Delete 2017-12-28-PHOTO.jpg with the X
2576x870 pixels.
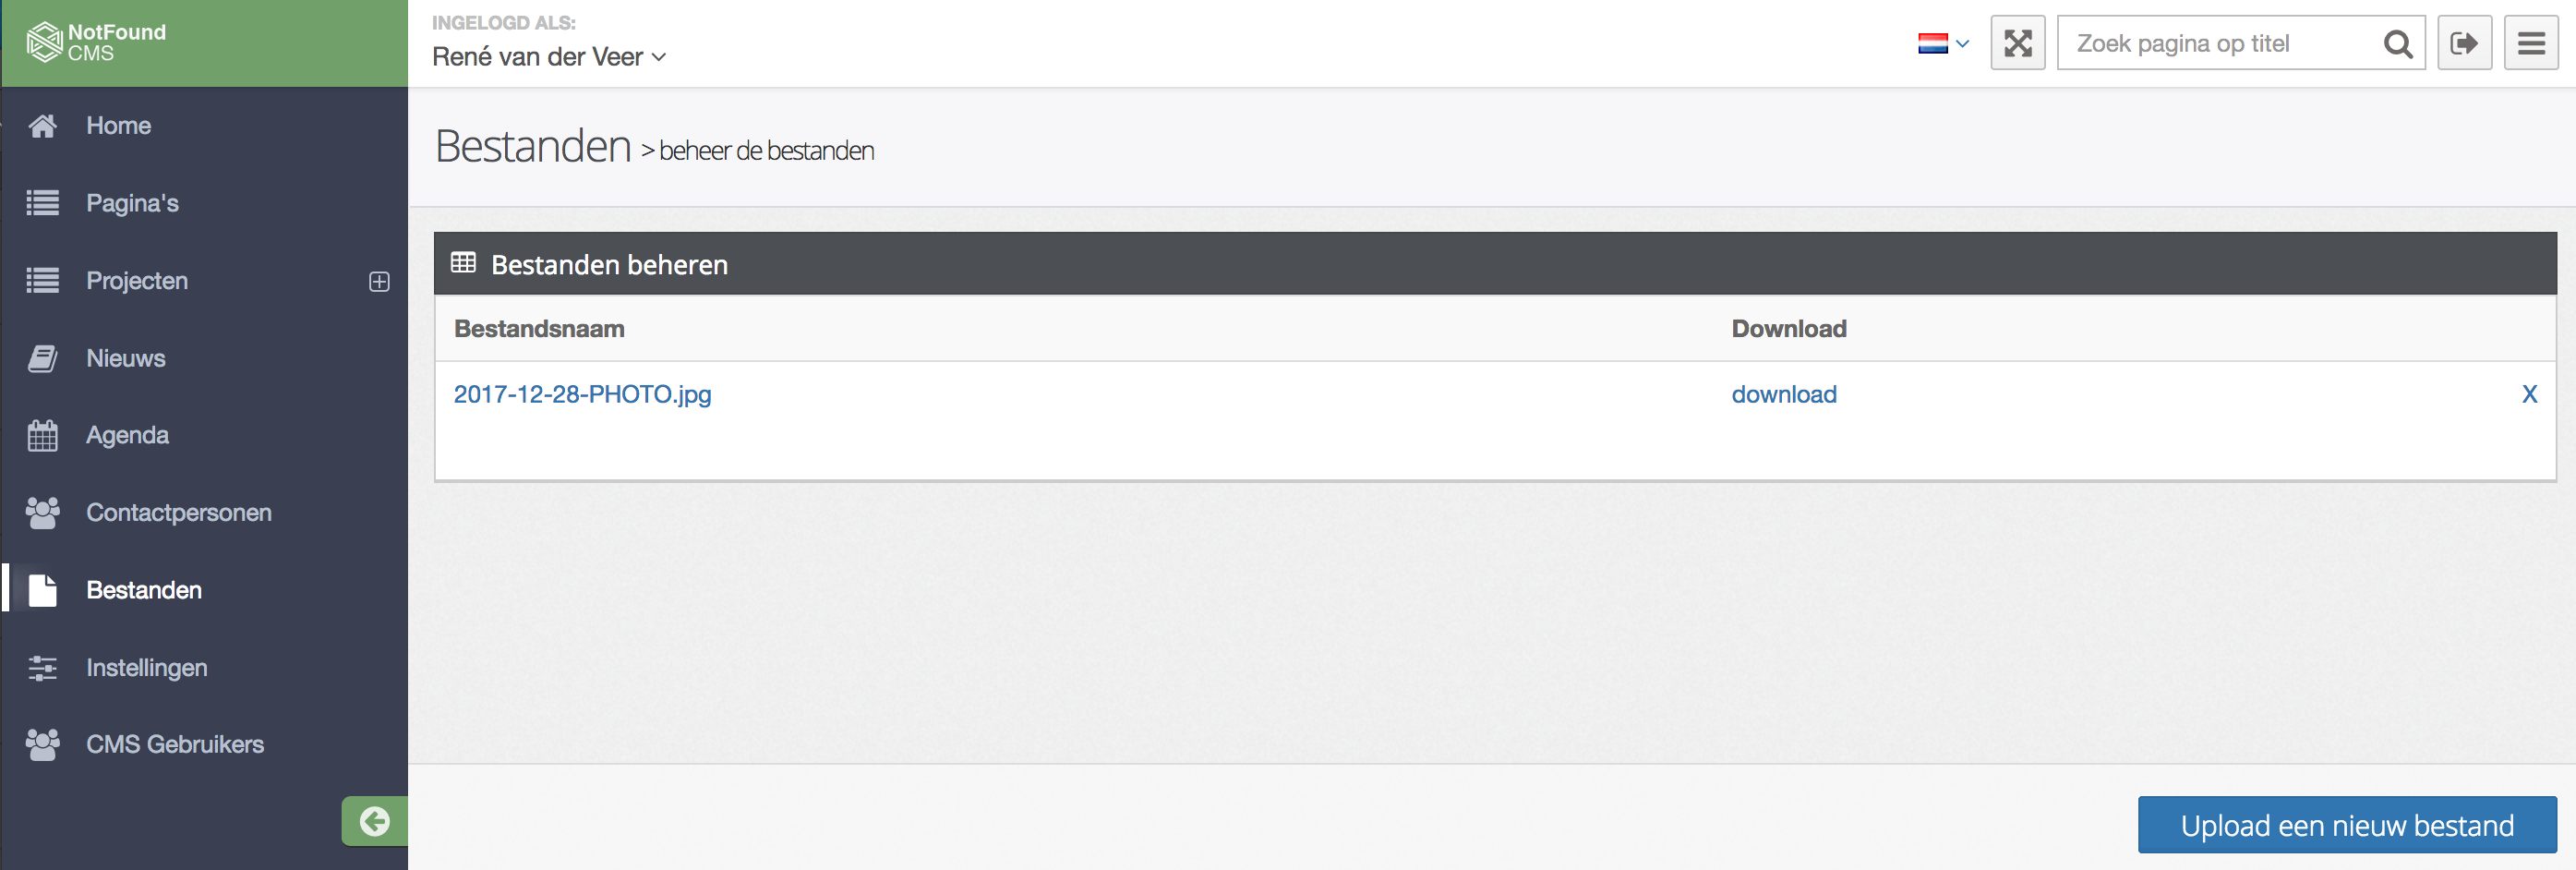tap(2528, 395)
